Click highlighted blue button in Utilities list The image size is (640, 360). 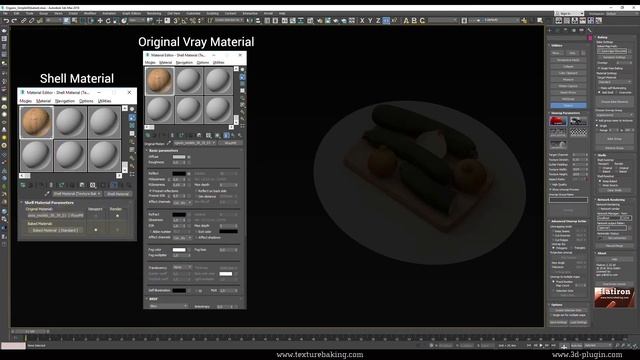tap(568, 106)
